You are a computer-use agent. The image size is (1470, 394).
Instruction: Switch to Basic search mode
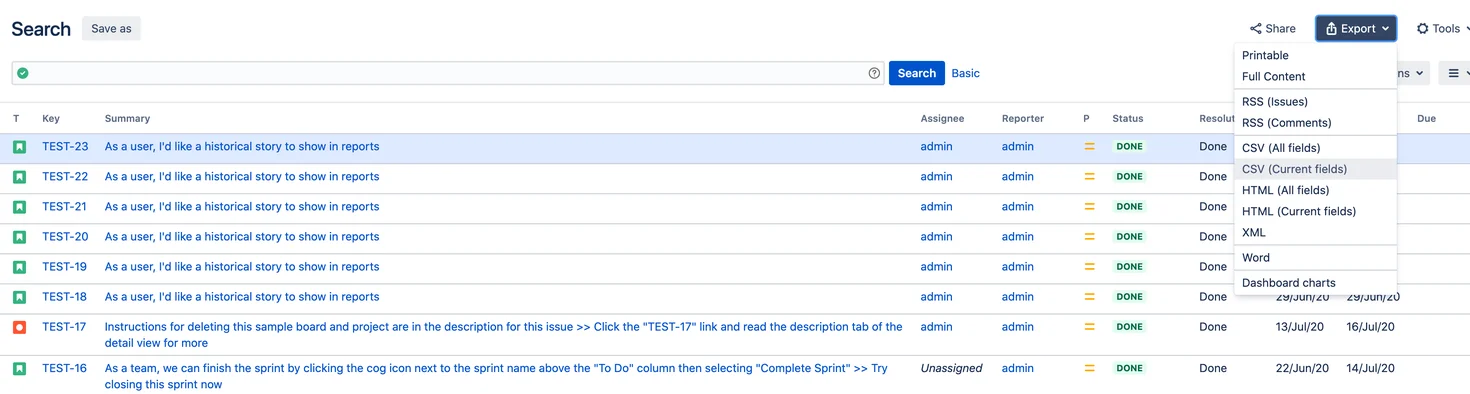[965, 73]
